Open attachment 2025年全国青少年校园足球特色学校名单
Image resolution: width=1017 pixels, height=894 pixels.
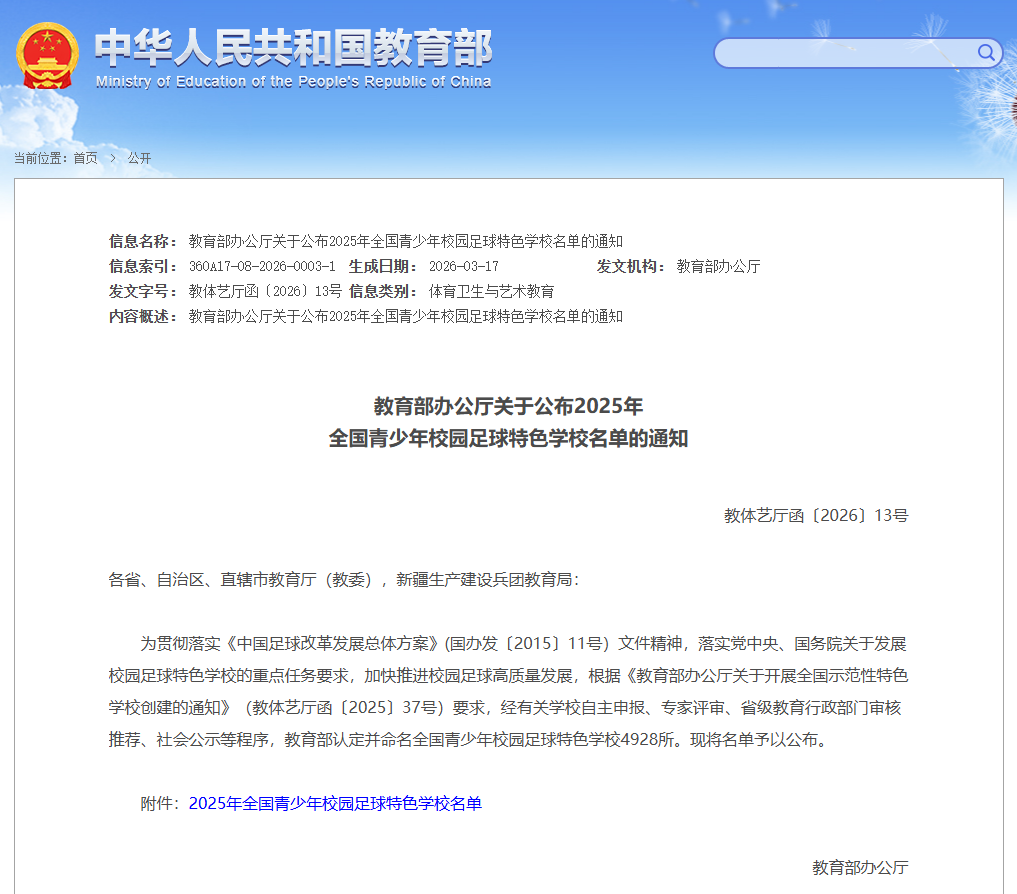(335, 803)
